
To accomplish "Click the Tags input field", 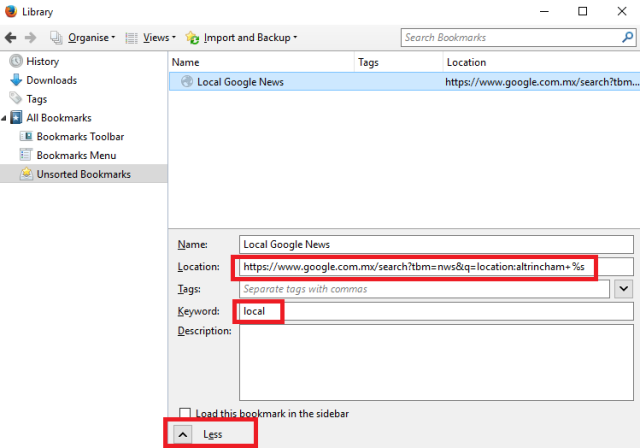I will click(x=424, y=289).
